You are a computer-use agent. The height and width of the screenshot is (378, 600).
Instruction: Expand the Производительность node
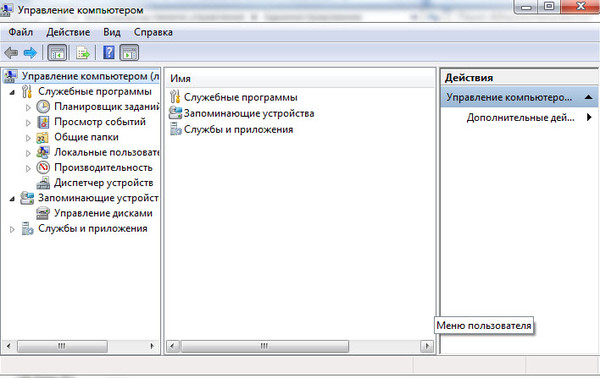pos(28,168)
